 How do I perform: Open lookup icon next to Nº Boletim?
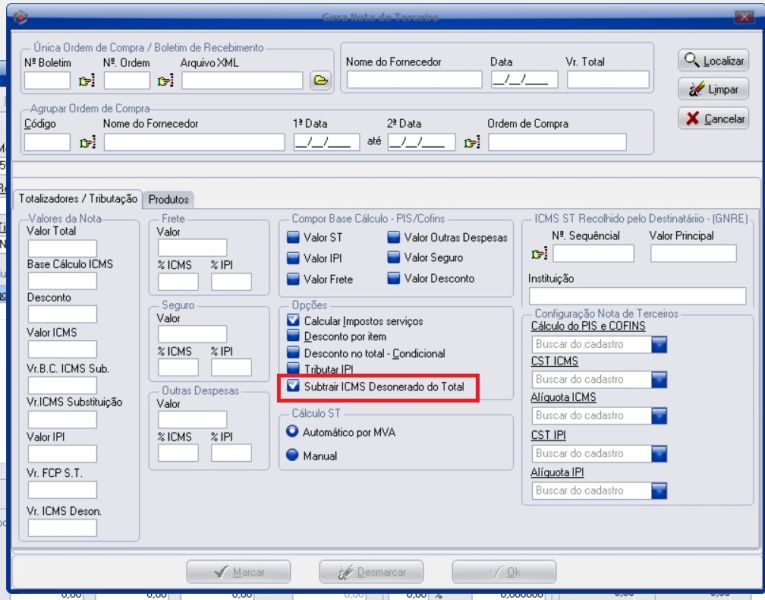pyautogui.click(x=87, y=80)
